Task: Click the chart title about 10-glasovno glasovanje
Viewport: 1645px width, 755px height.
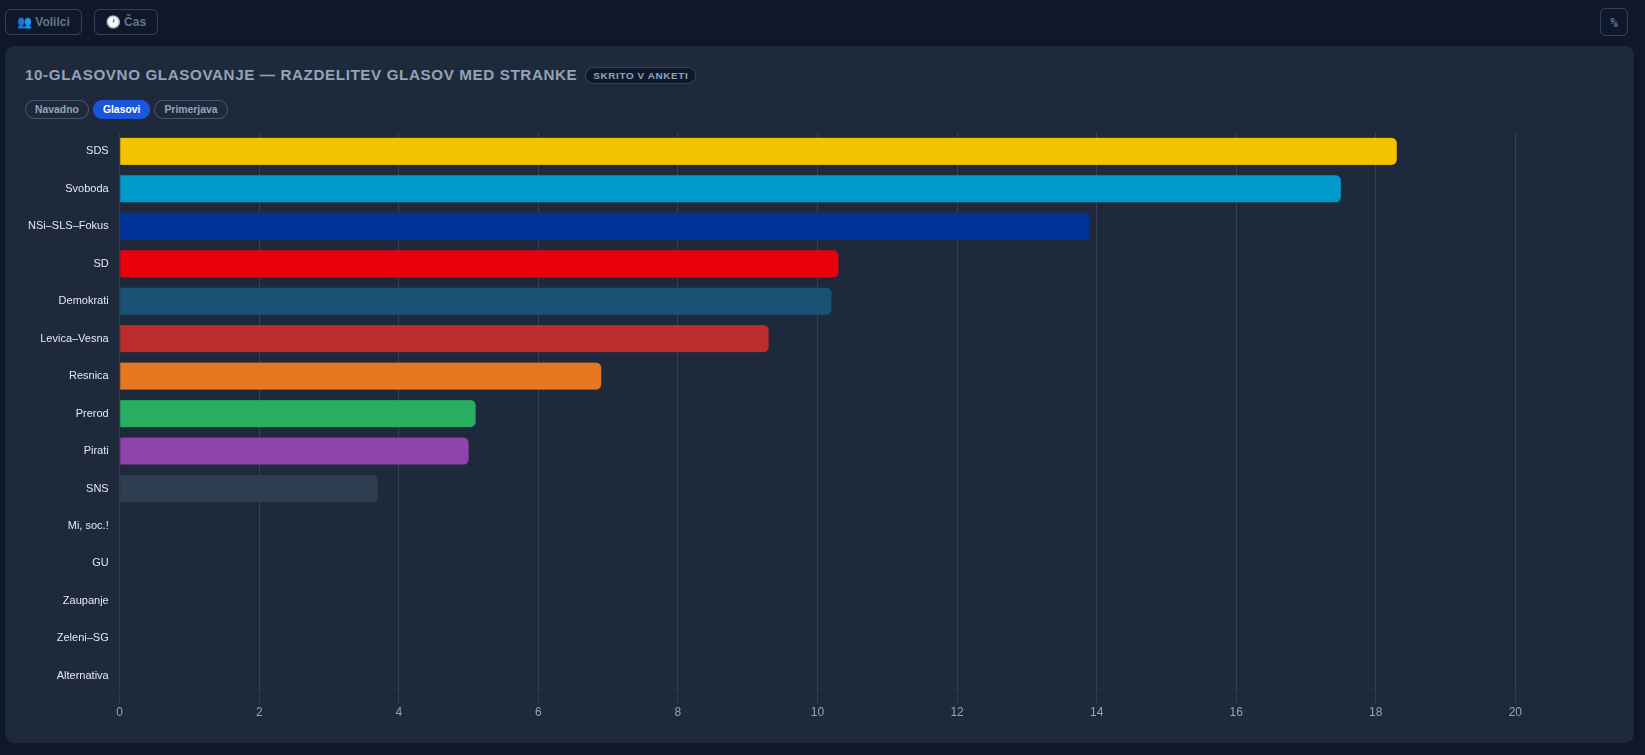Action: (301, 75)
